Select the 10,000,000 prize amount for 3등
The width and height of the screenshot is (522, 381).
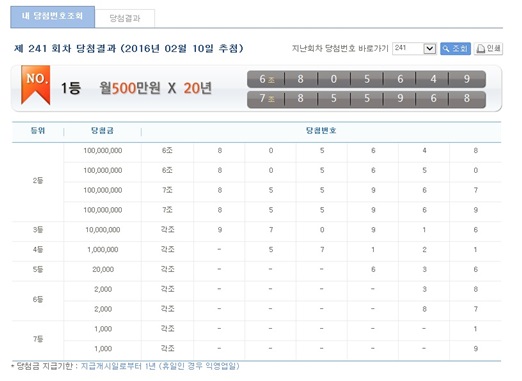tap(103, 230)
